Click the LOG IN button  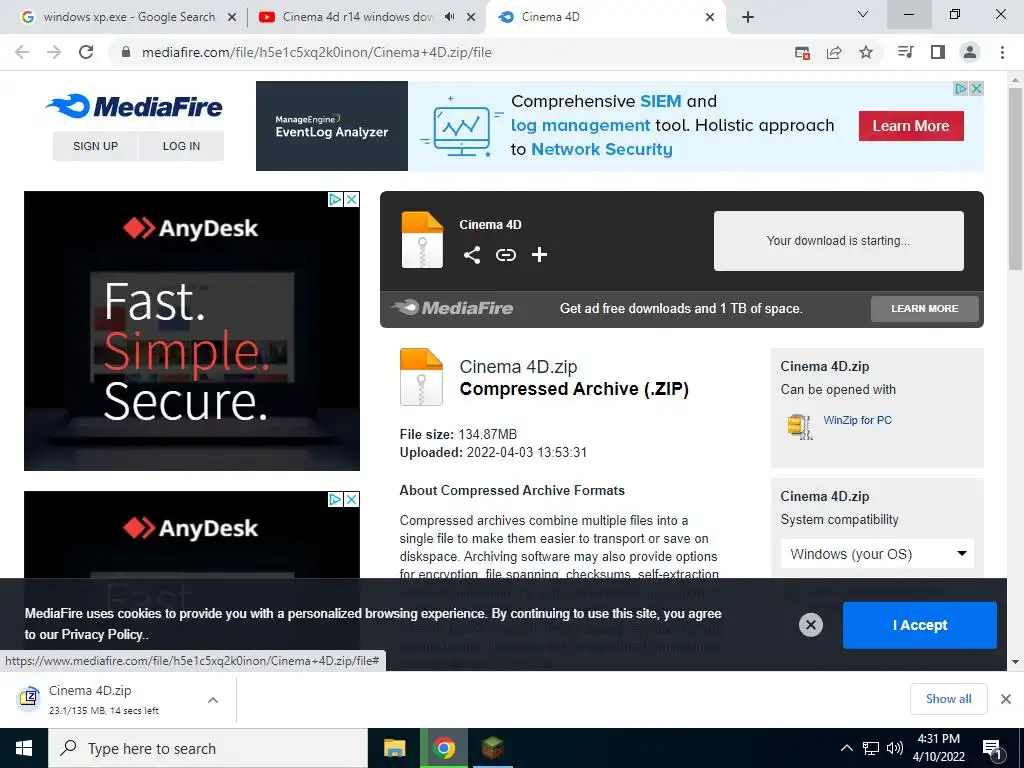click(182, 146)
